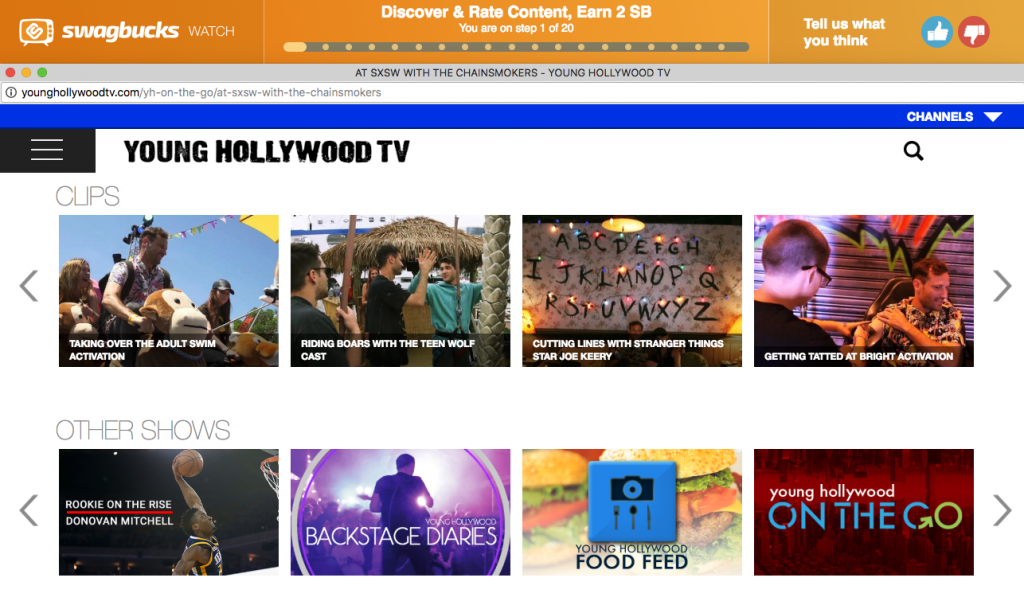Click the green maximize window button
1024x605 pixels.
coord(42,73)
